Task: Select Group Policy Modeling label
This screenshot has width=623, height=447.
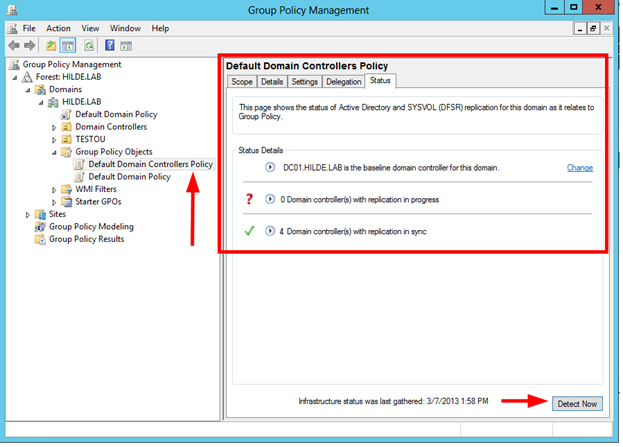Action: point(91,226)
